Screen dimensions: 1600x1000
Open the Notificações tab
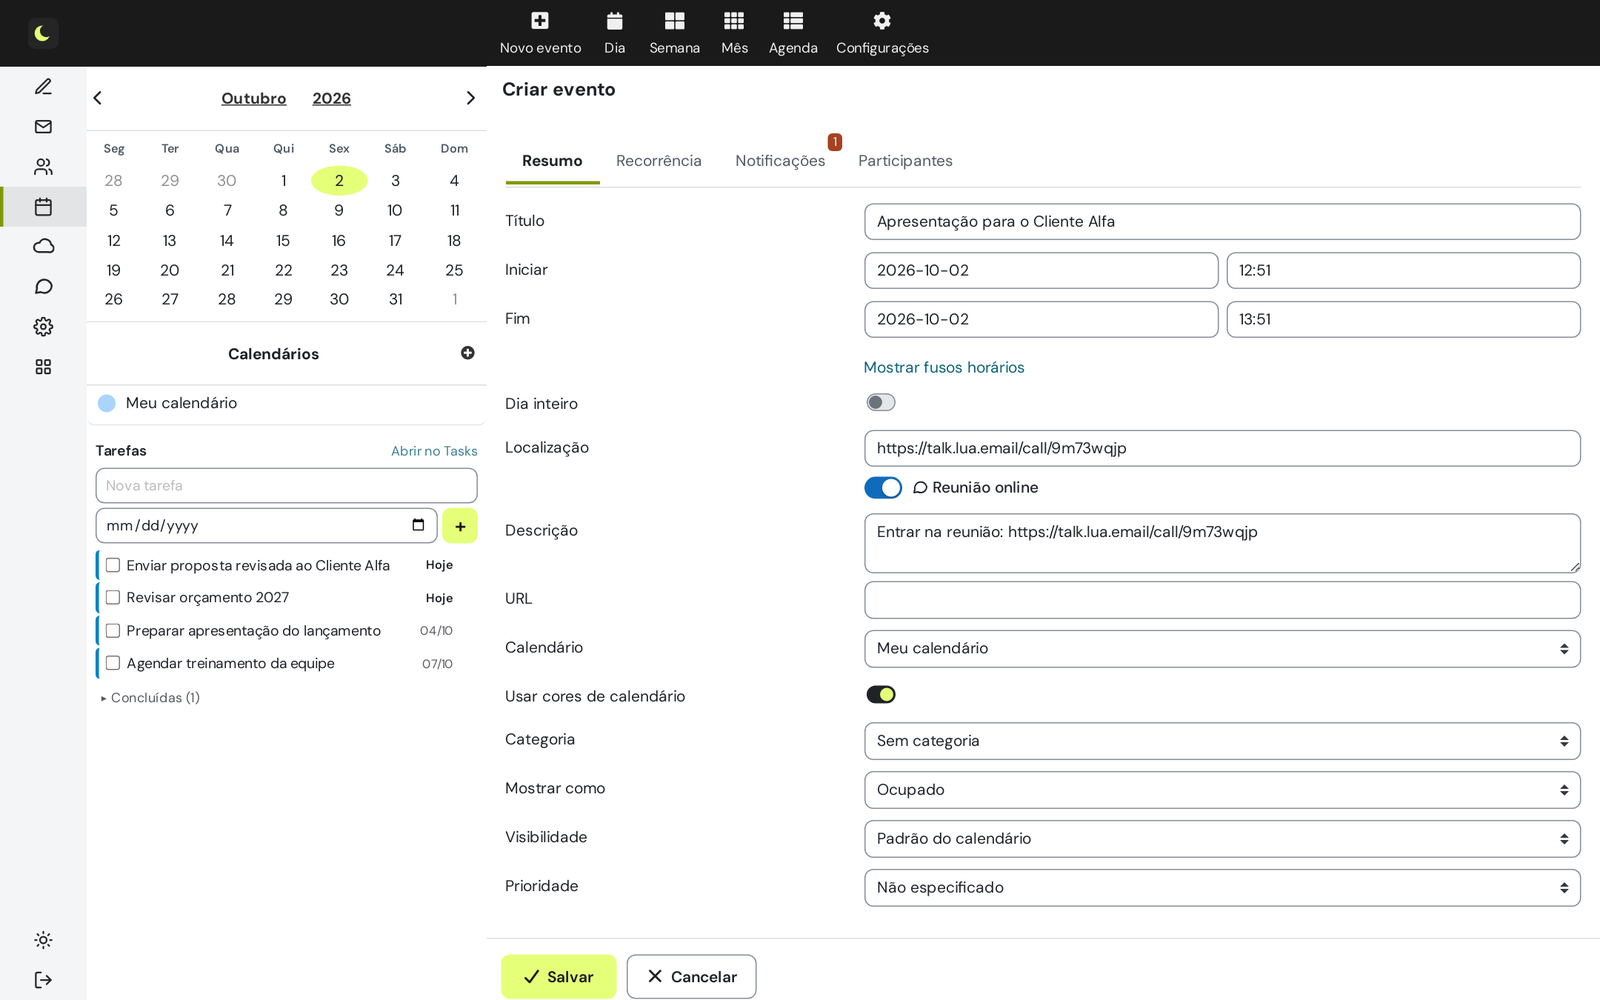780,161
